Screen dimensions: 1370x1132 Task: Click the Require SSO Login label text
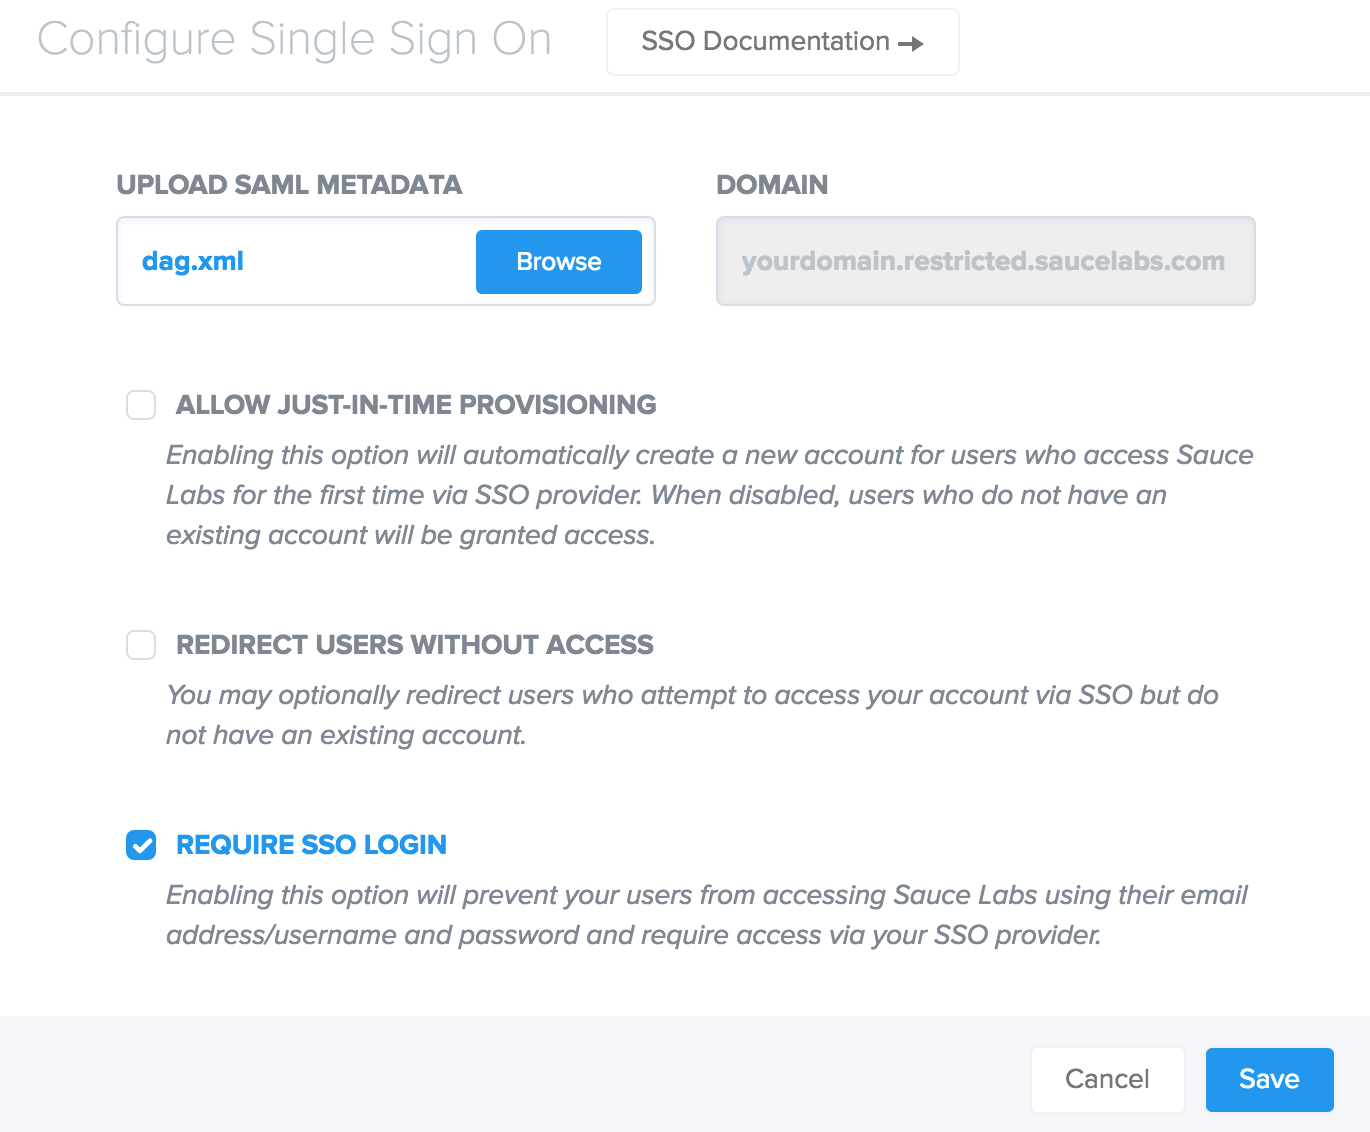[310, 845]
